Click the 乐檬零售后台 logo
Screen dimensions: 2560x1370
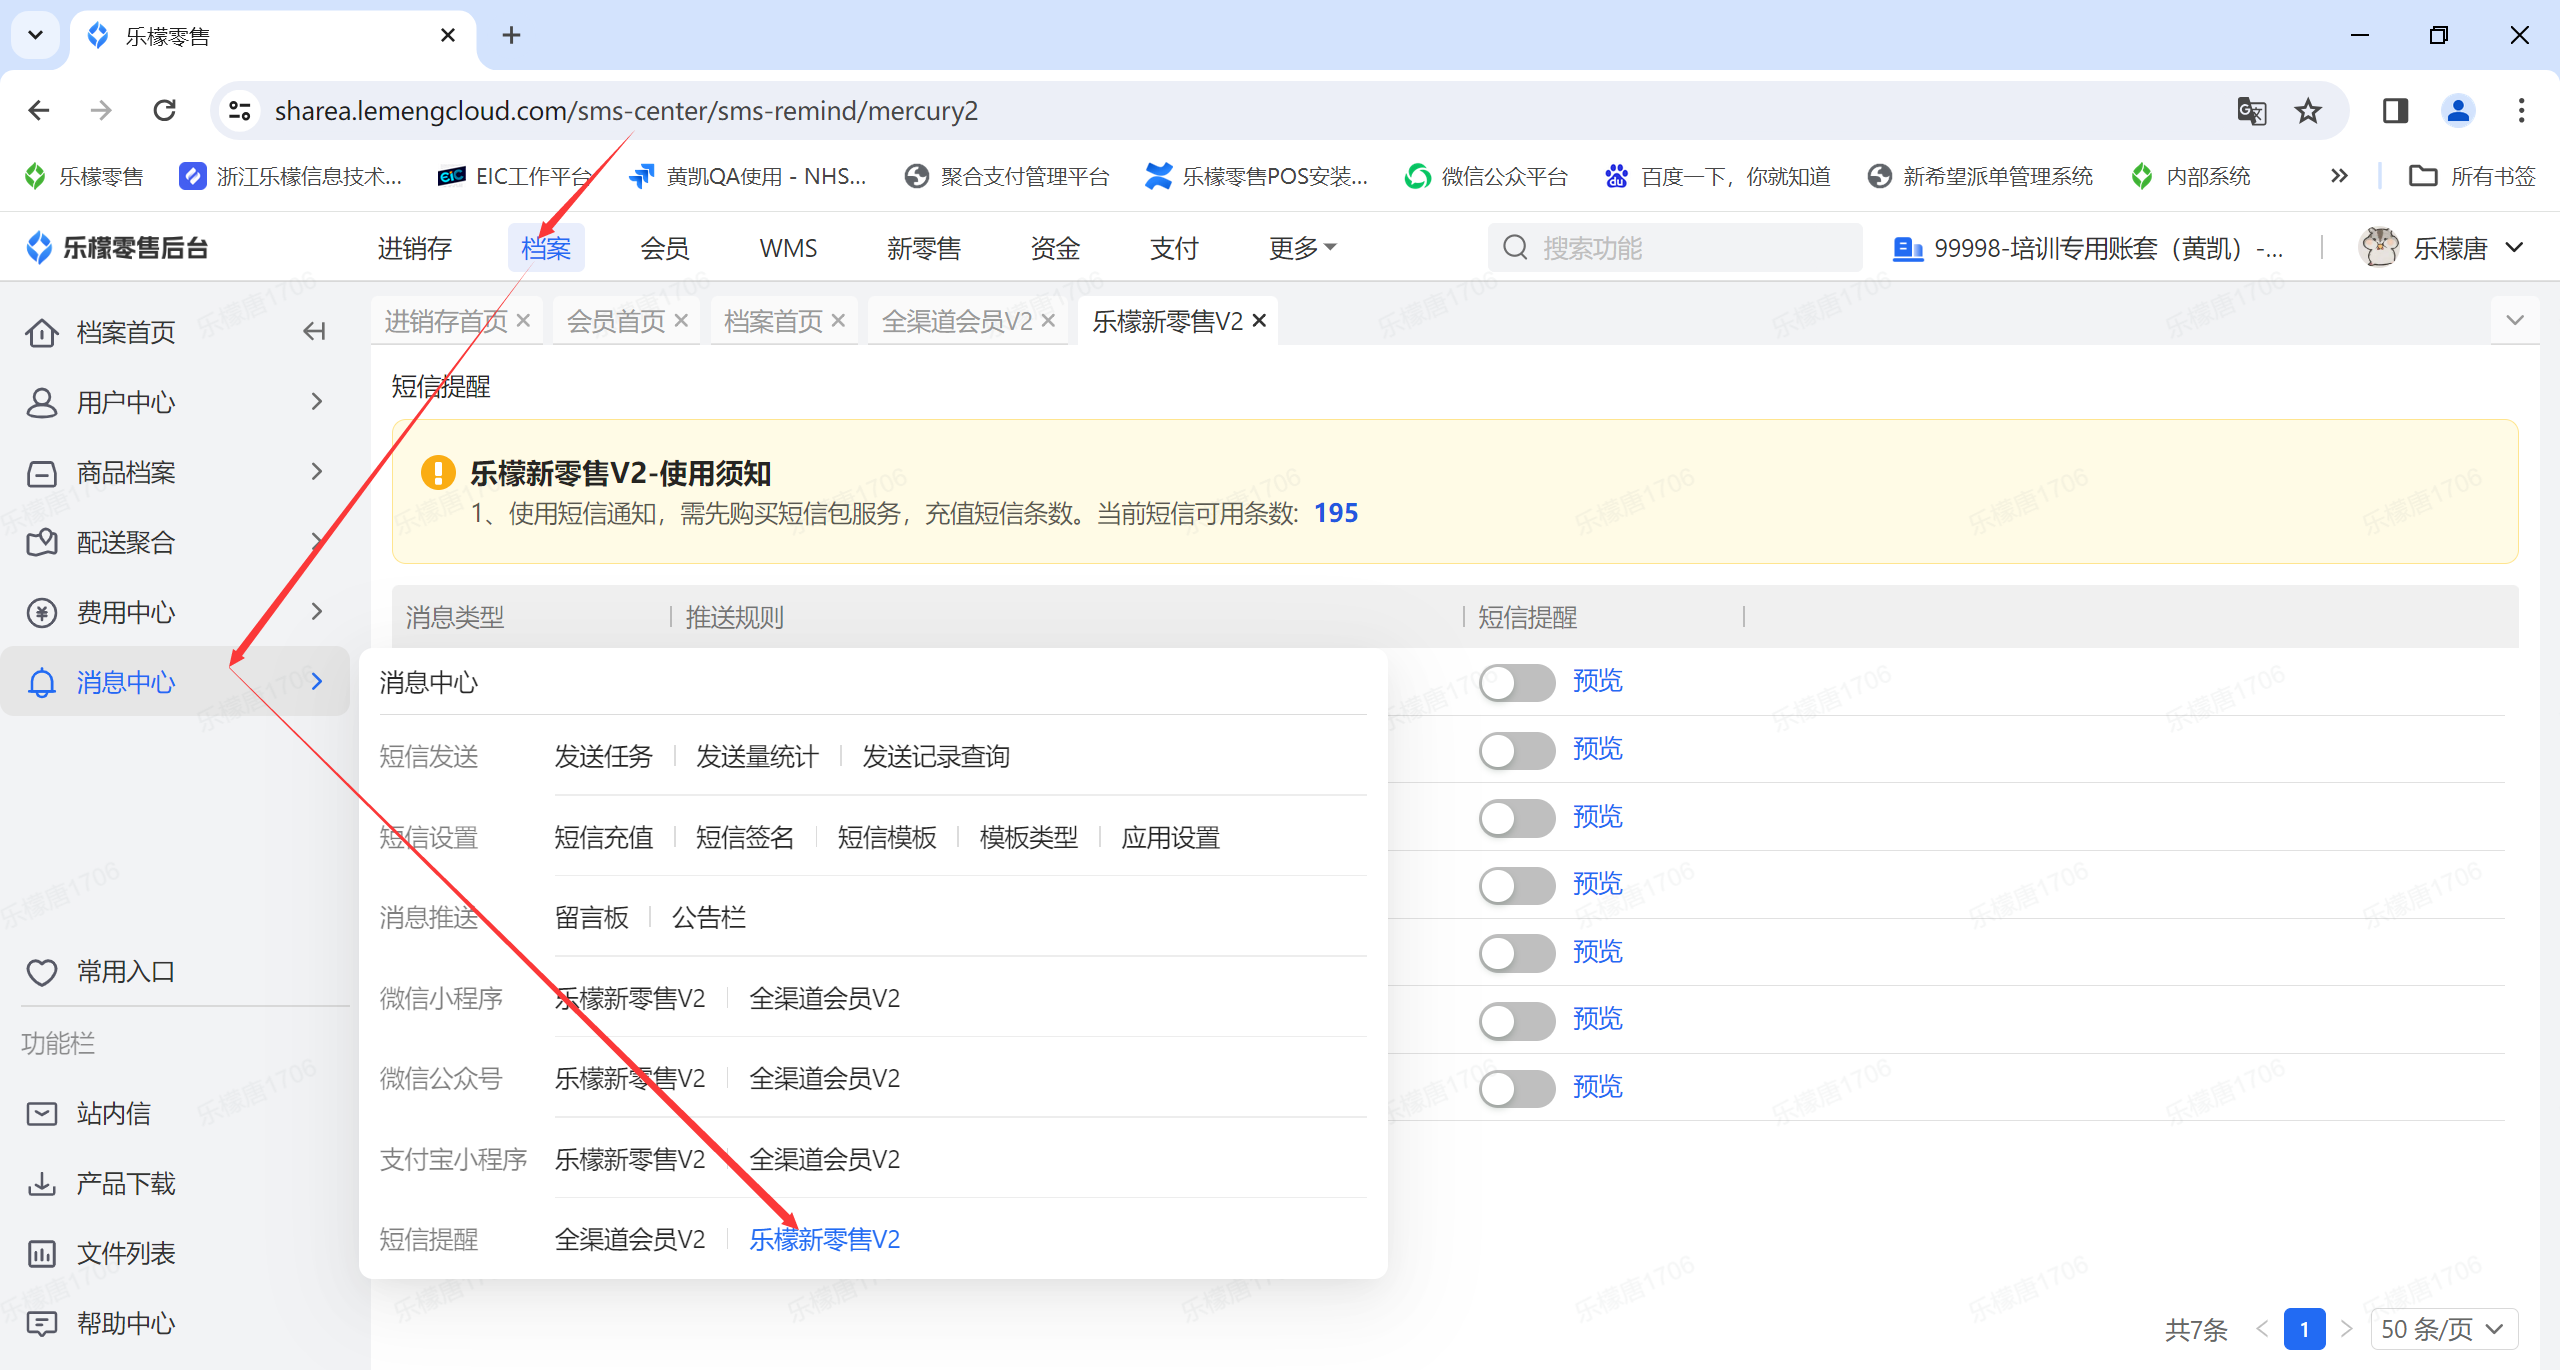point(117,247)
